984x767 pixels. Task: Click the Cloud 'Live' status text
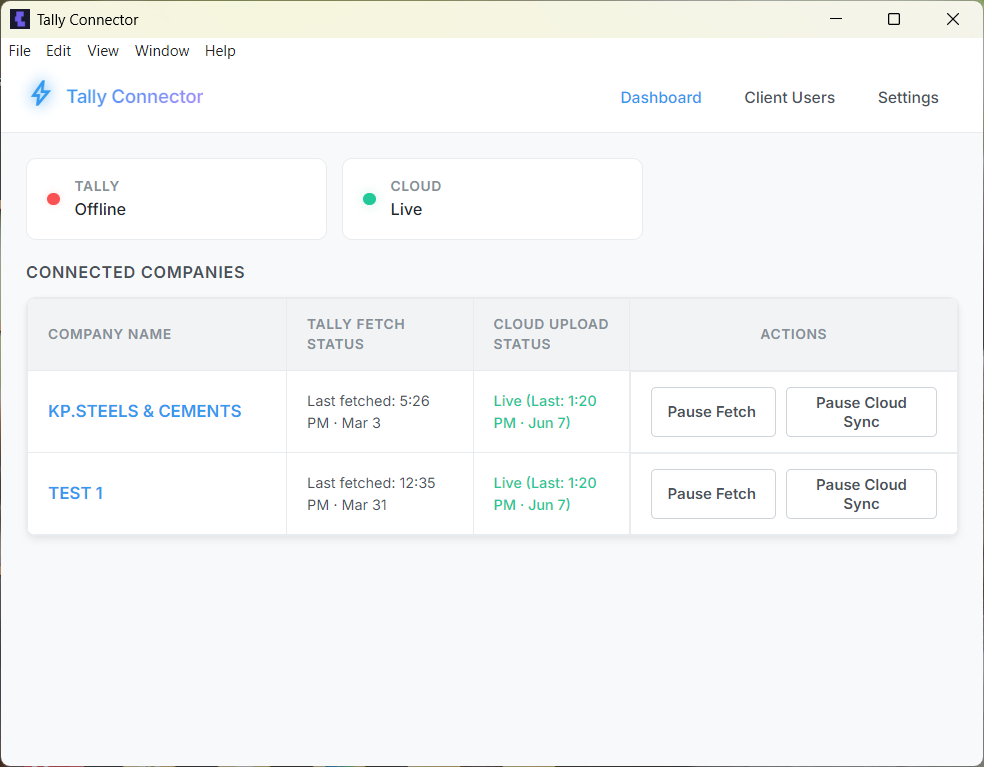(x=406, y=210)
